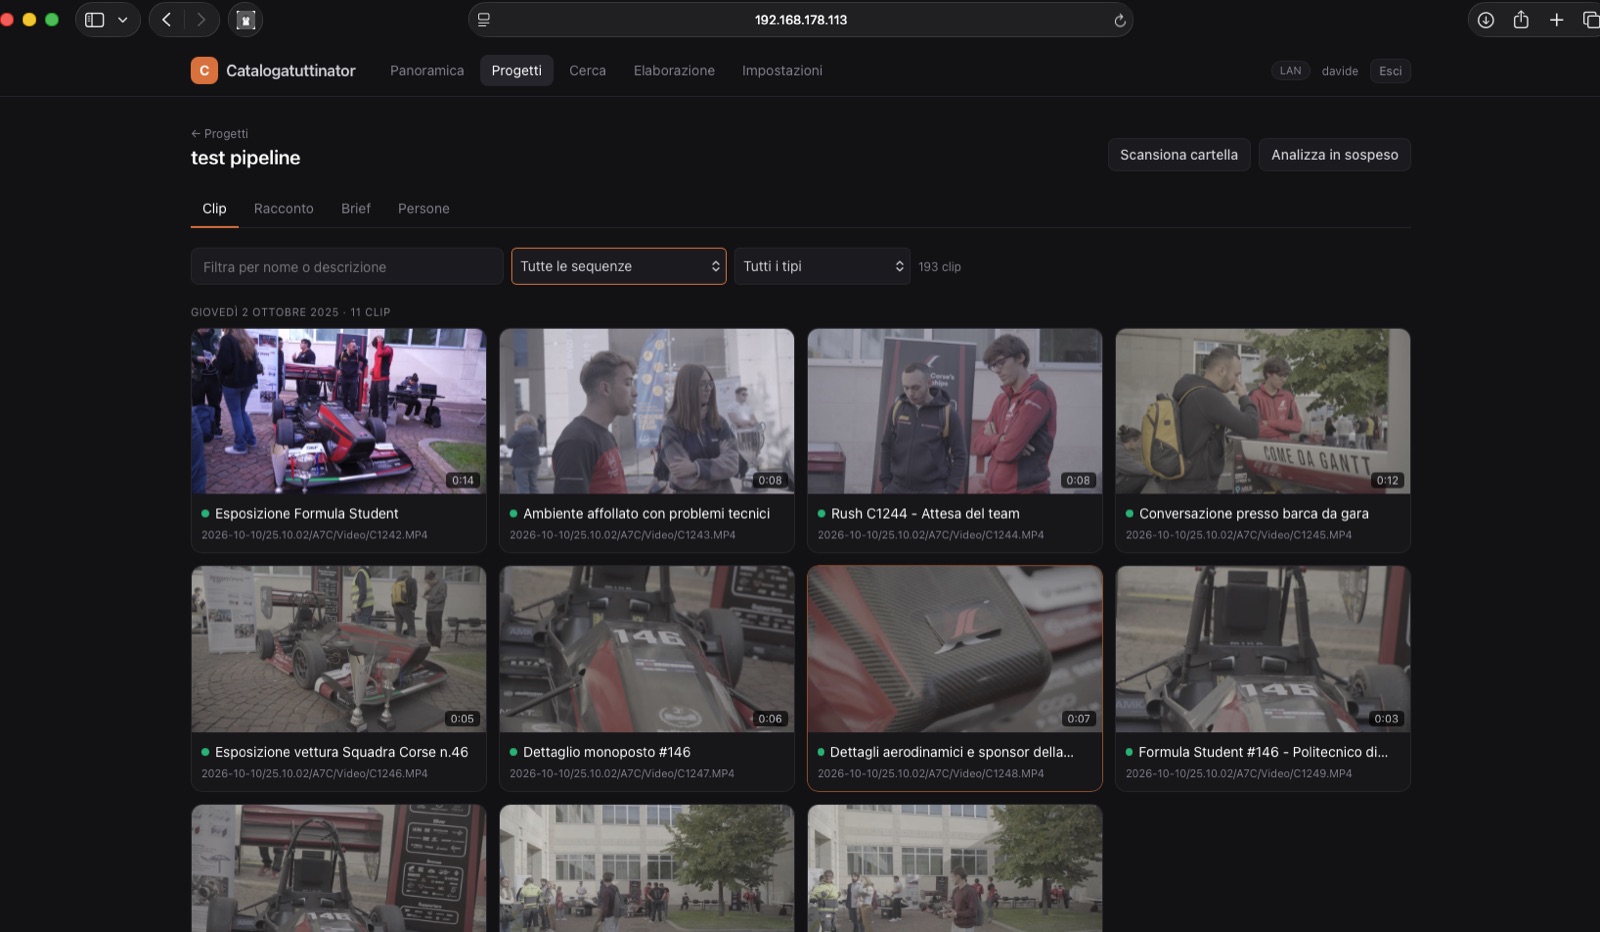The height and width of the screenshot is (932, 1600).
Task: Click the website settings icon in address bar
Action: click(x=484, y=20)
